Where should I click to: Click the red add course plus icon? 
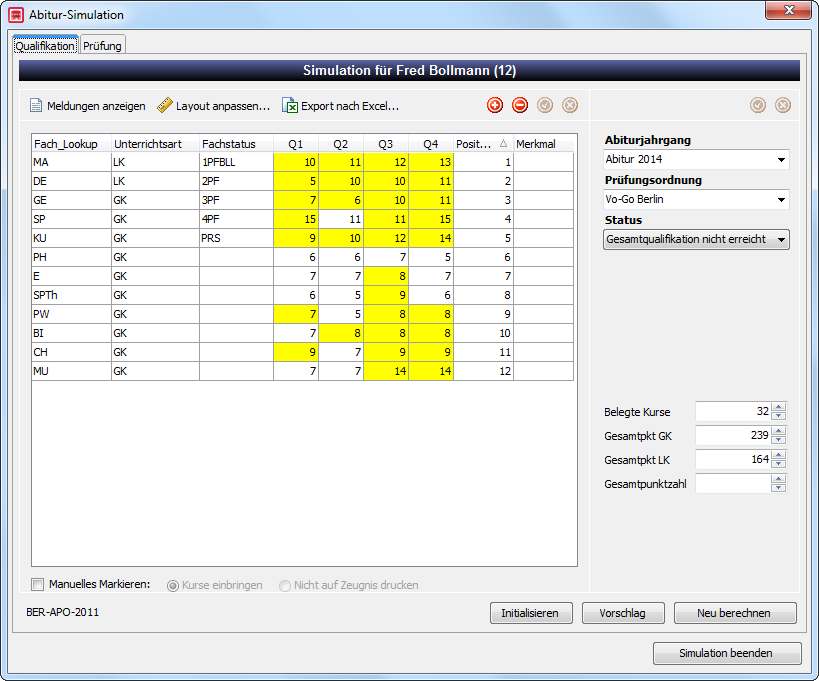(x=495, y=105)
